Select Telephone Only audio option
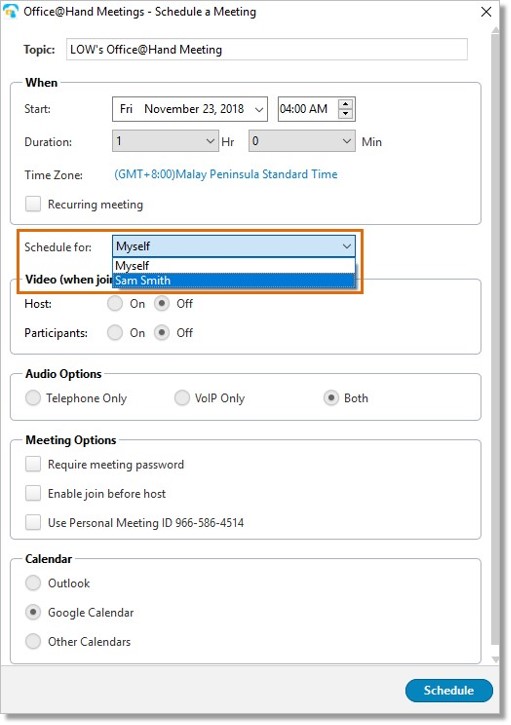The image size is (511, 725). click(33, 398)
